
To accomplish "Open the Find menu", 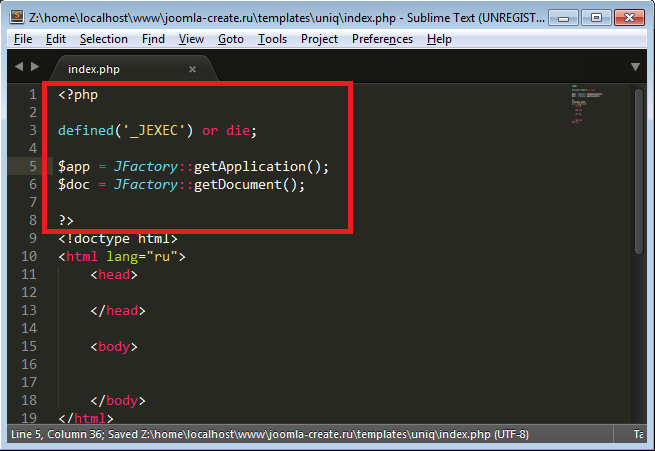I will 153,39.
